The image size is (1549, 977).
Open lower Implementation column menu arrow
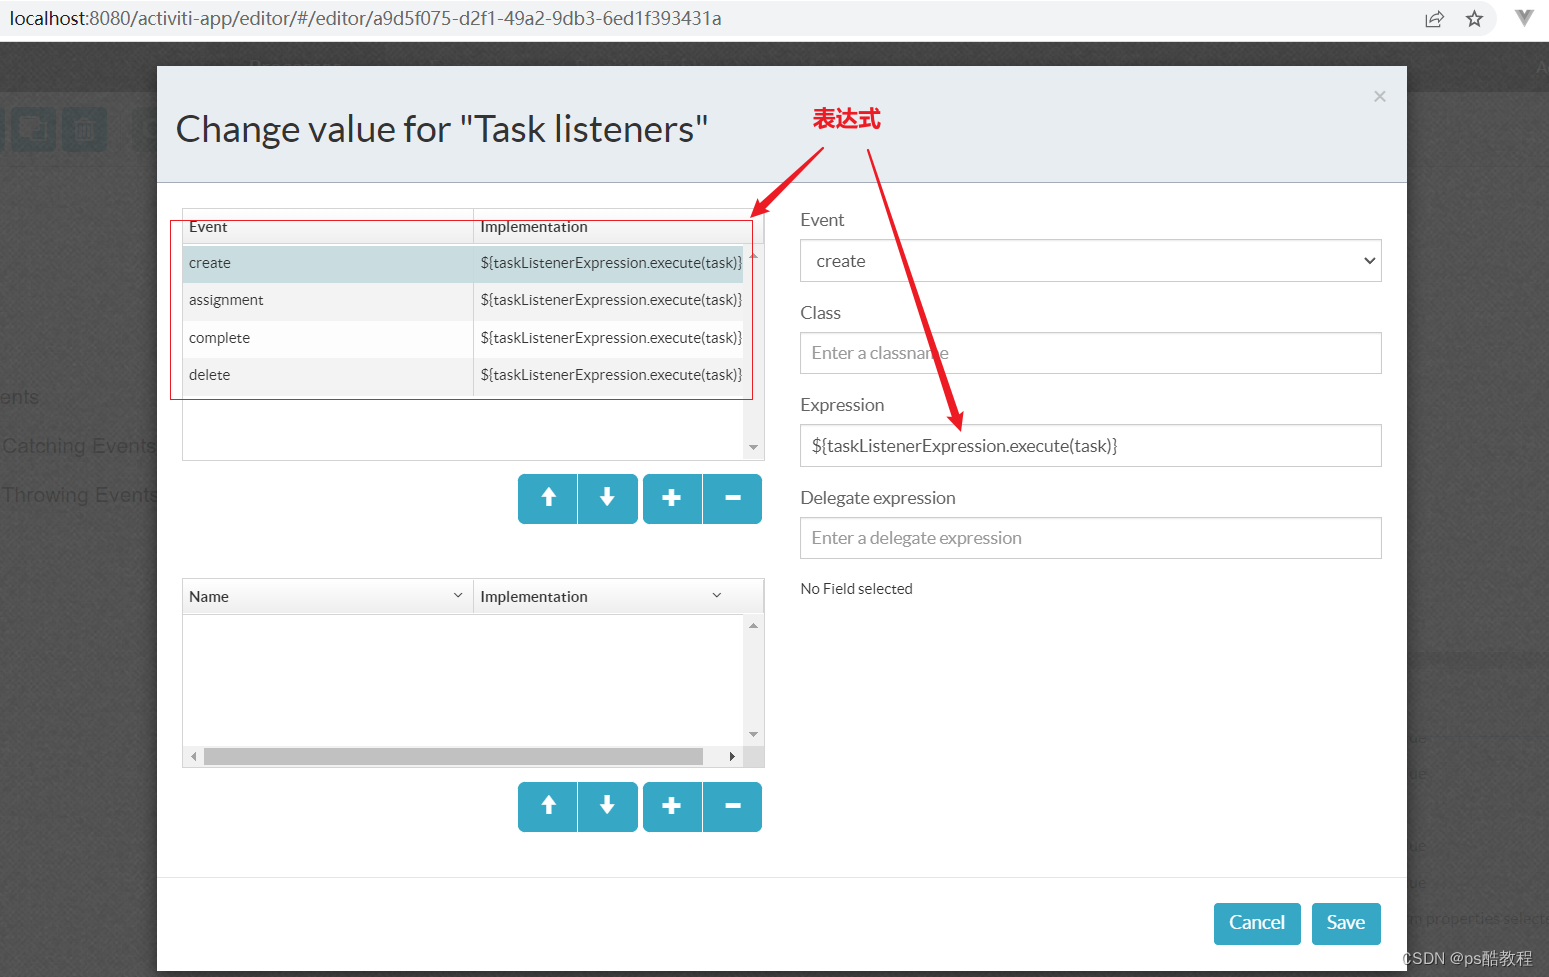(x=717, y=596)
